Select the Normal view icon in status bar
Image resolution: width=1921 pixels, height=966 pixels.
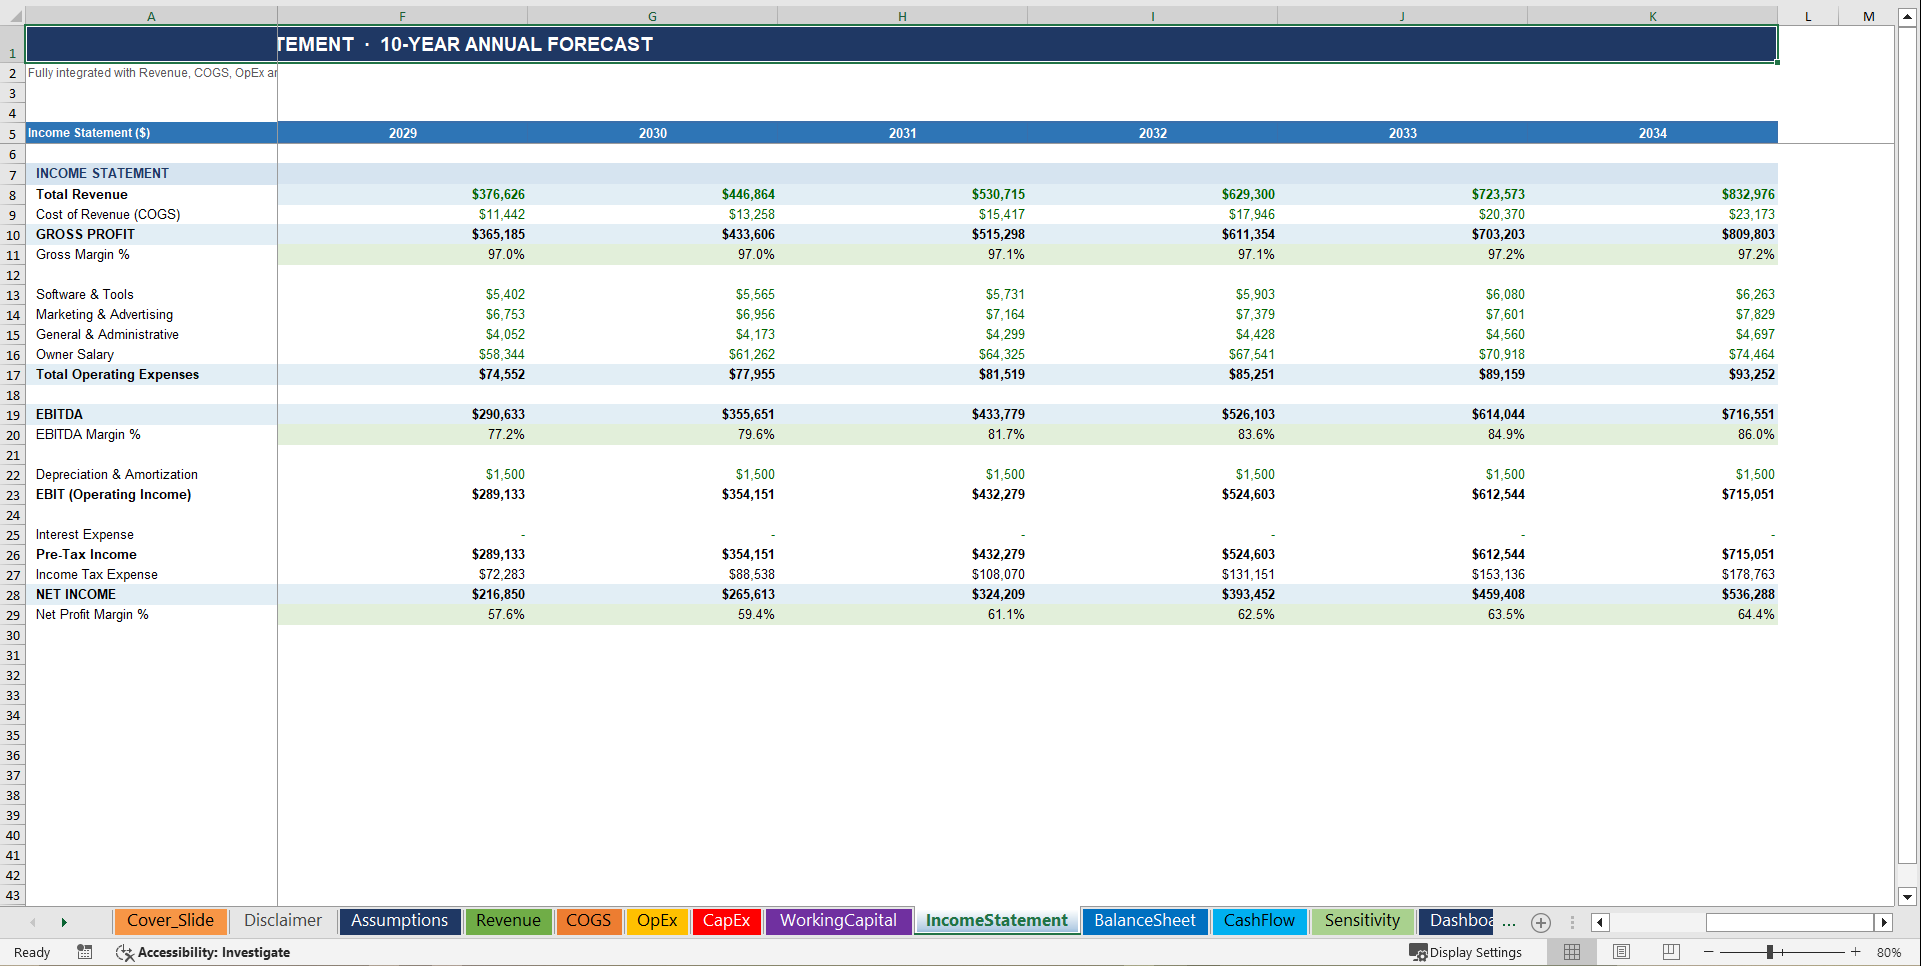(1571, 952)
